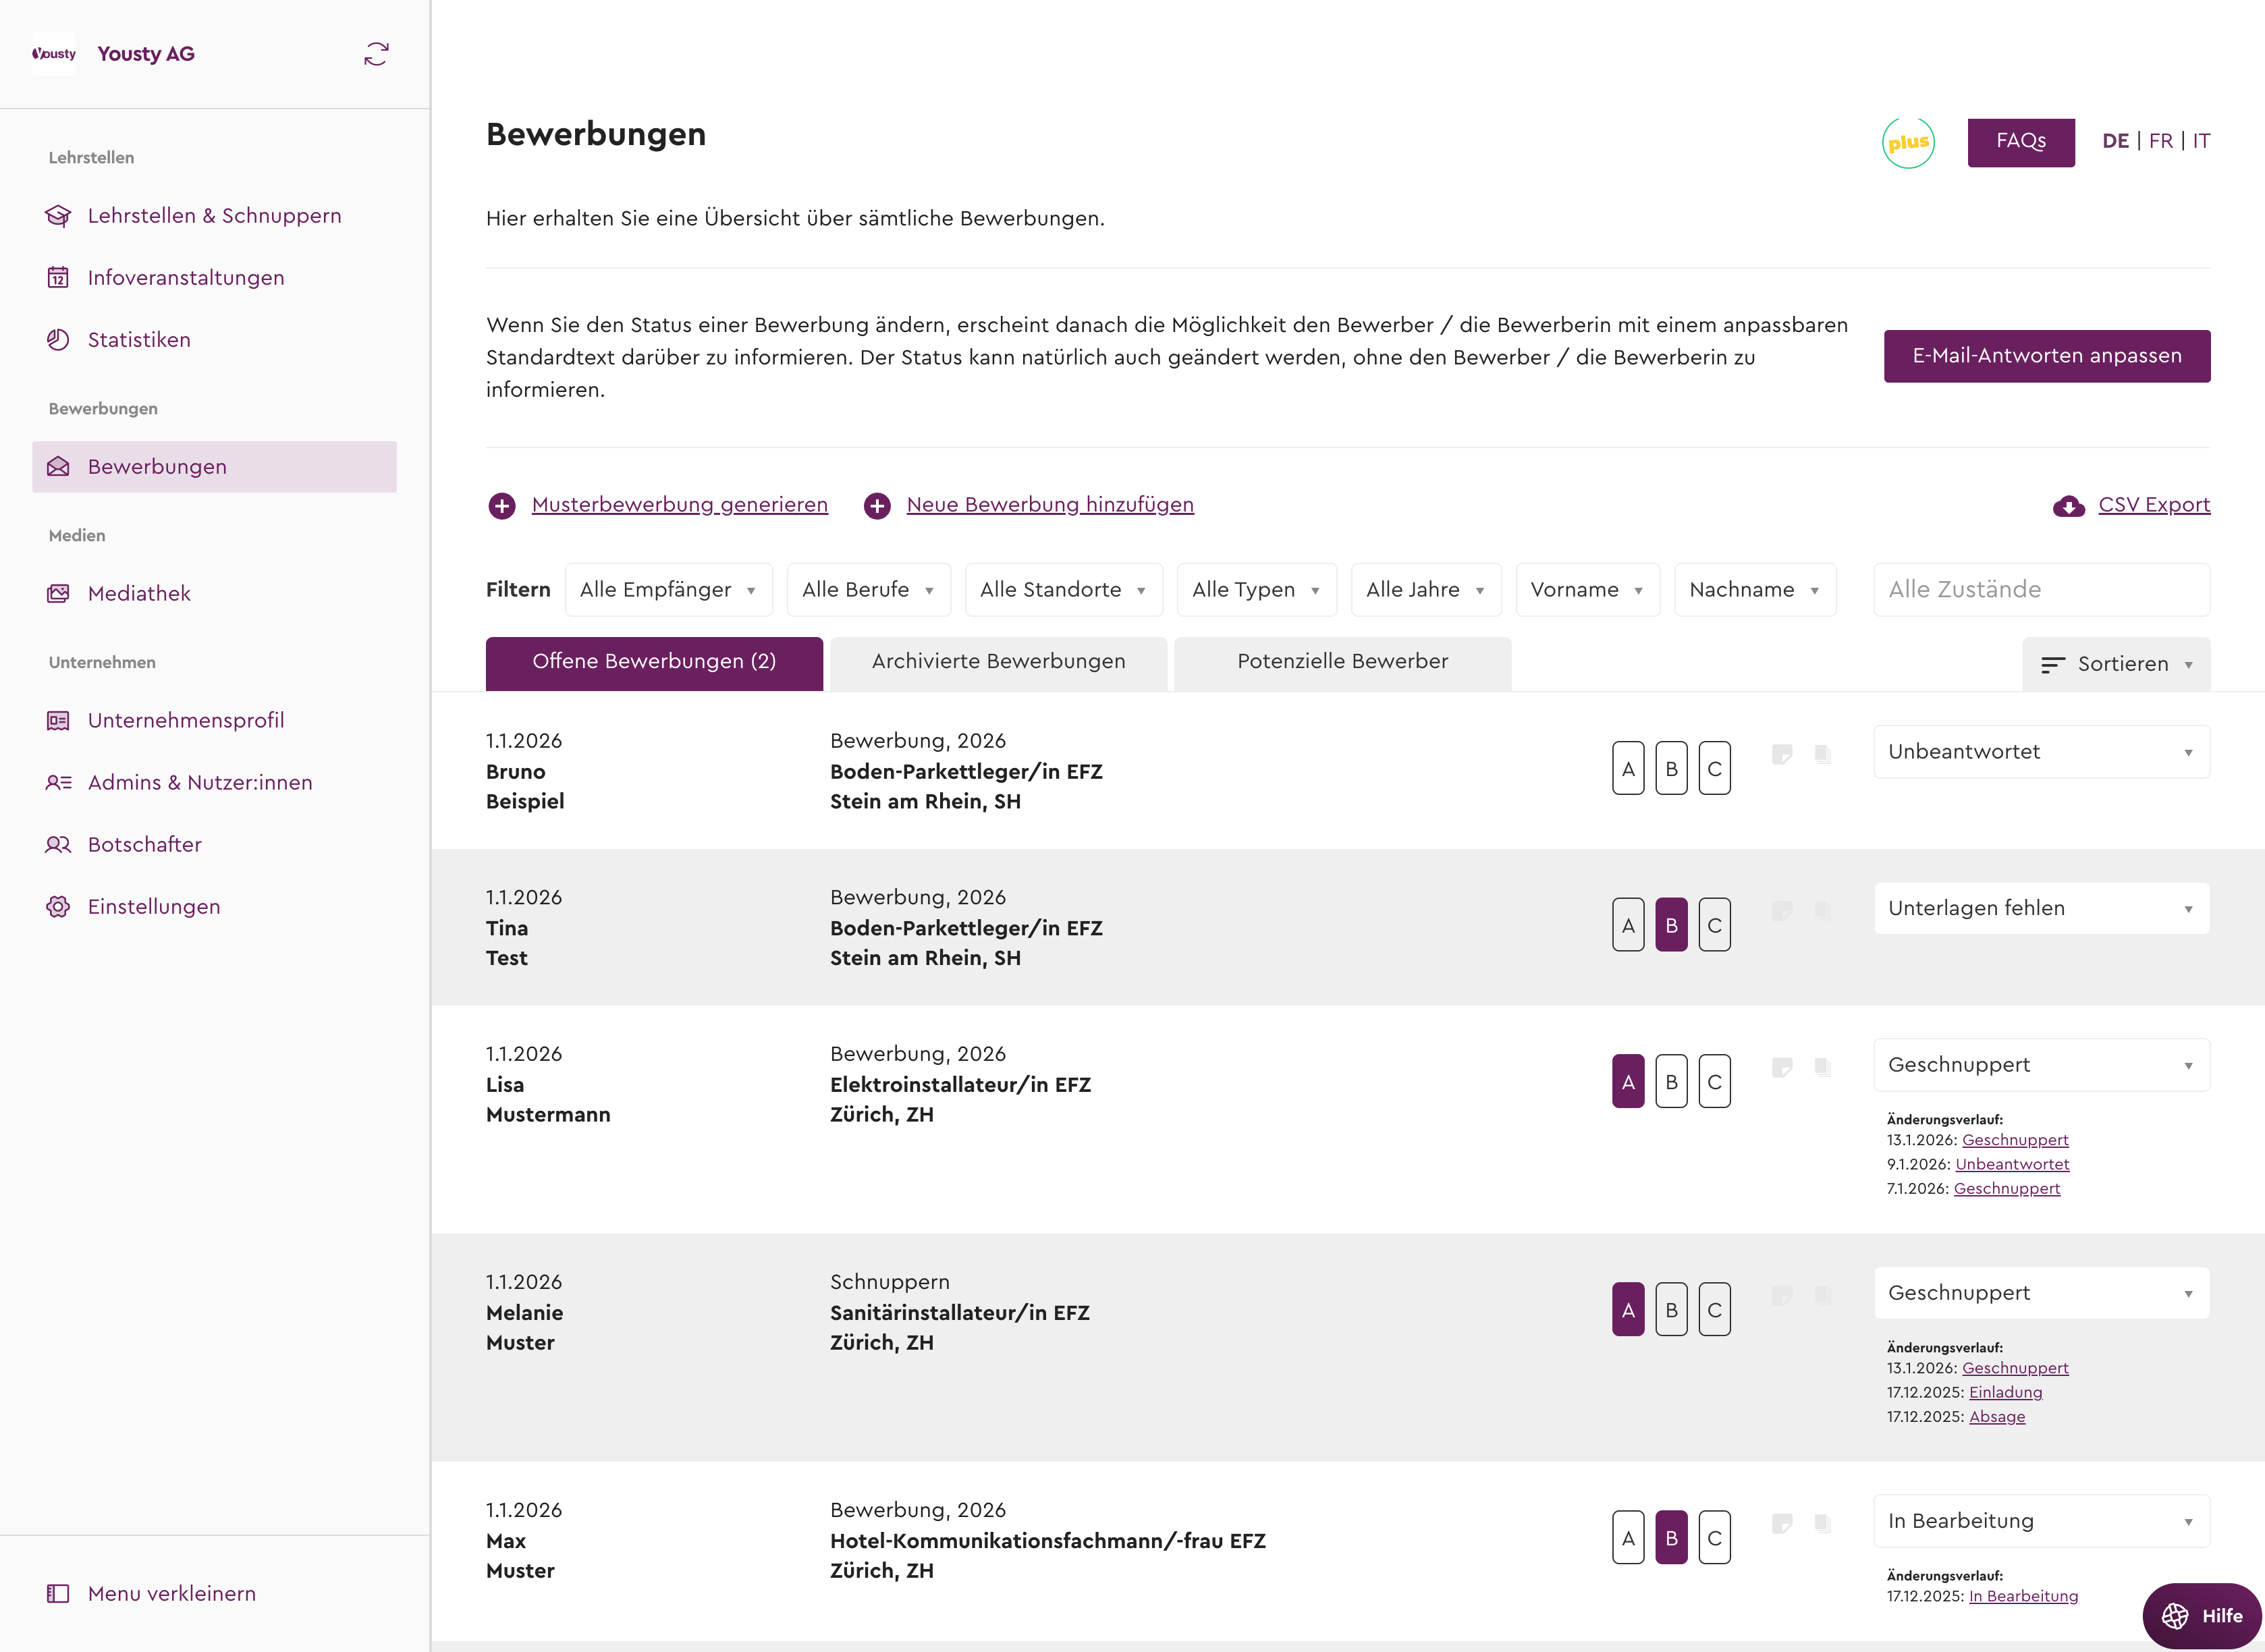Open E-Mail-Antworten anpassen

click(2046, 355)
